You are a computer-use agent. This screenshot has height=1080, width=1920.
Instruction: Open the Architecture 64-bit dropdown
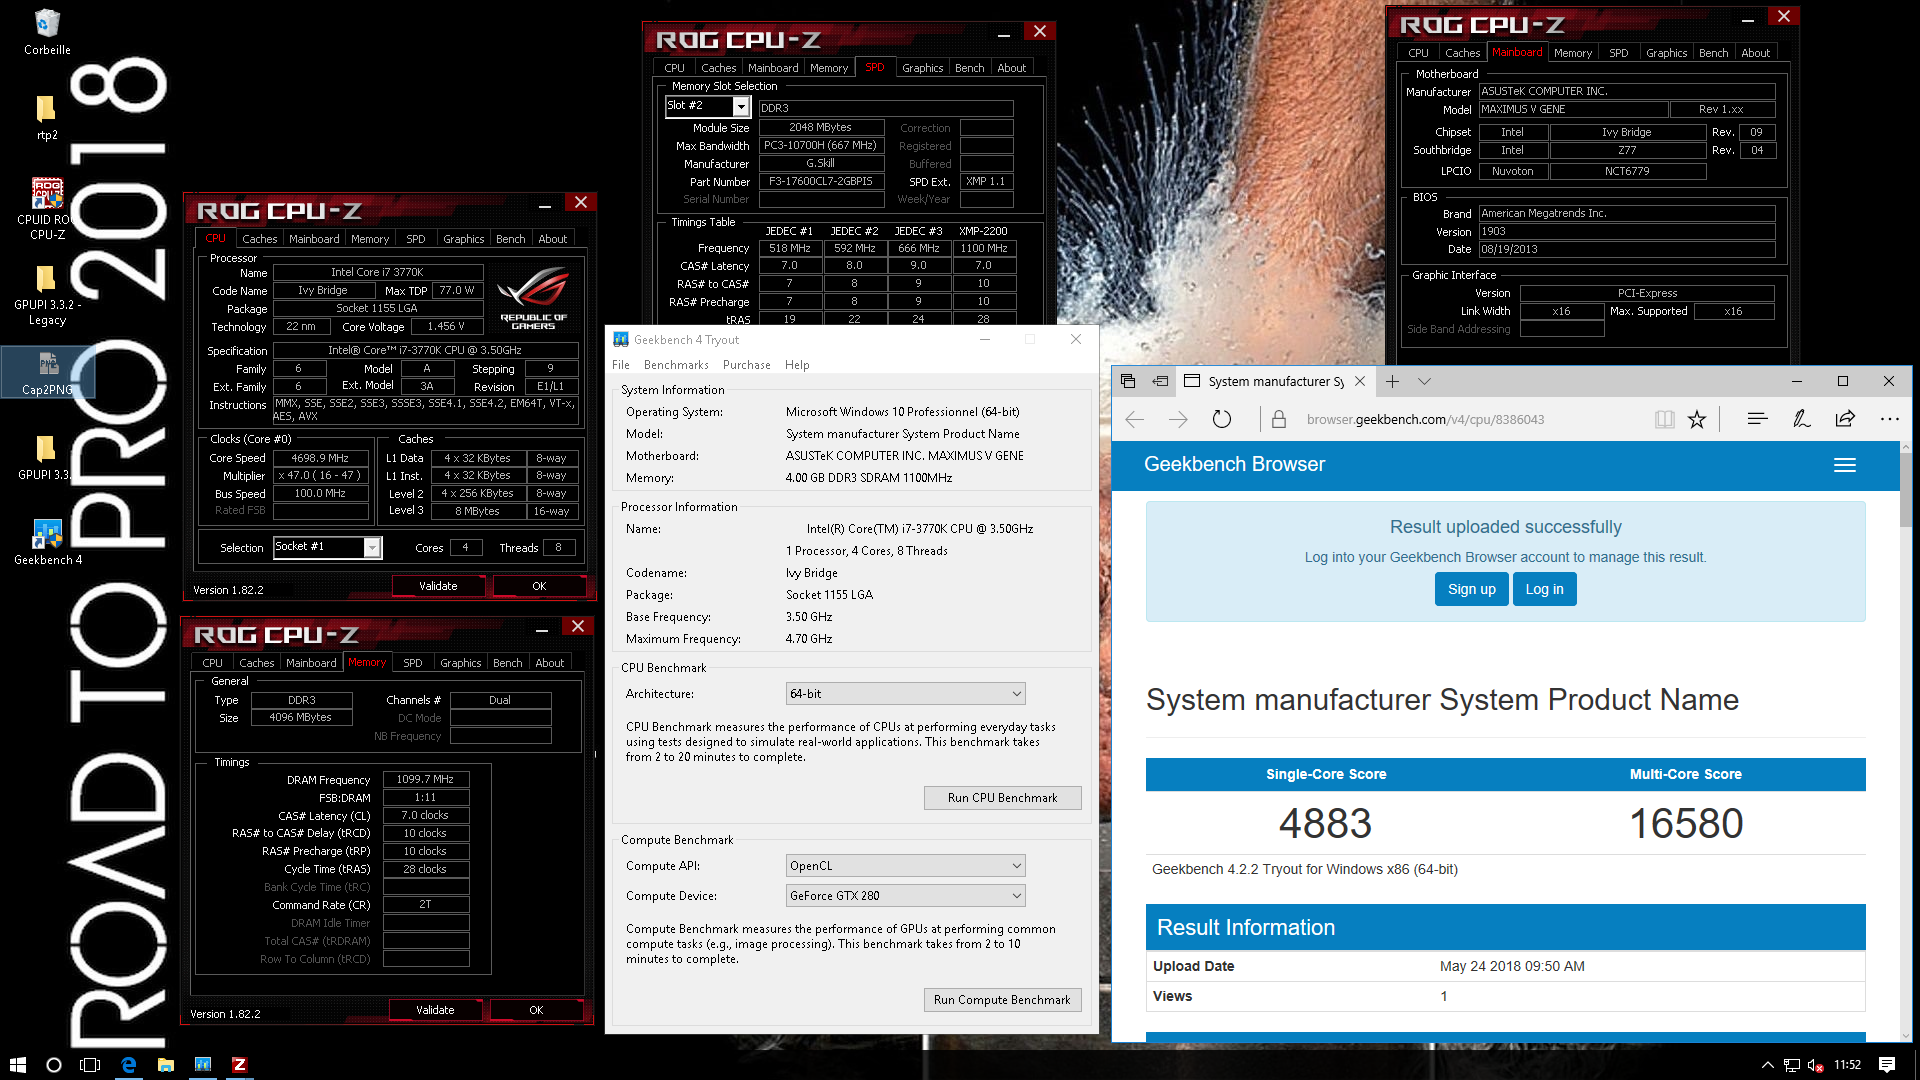tap(905, 693)
